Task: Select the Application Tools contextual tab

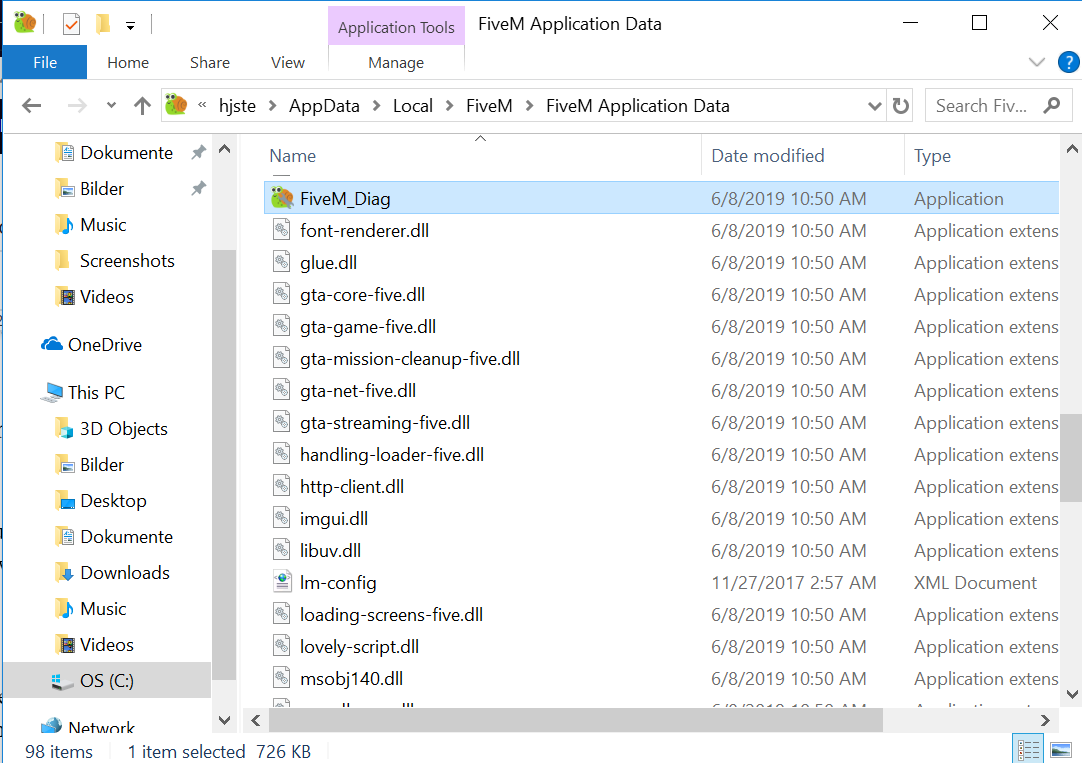Action: tap(396, 27)
